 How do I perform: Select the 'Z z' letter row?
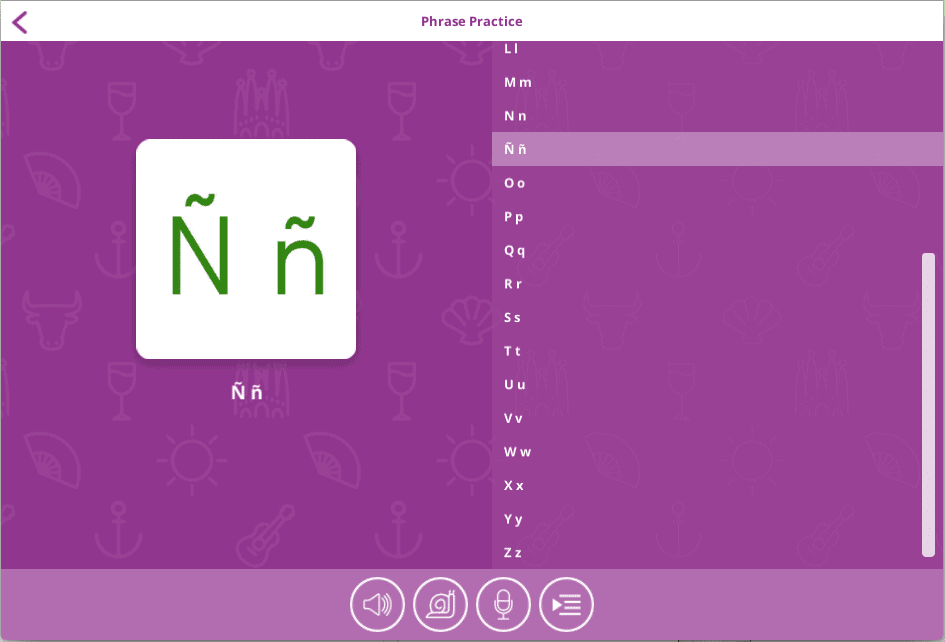pos(717,552)
